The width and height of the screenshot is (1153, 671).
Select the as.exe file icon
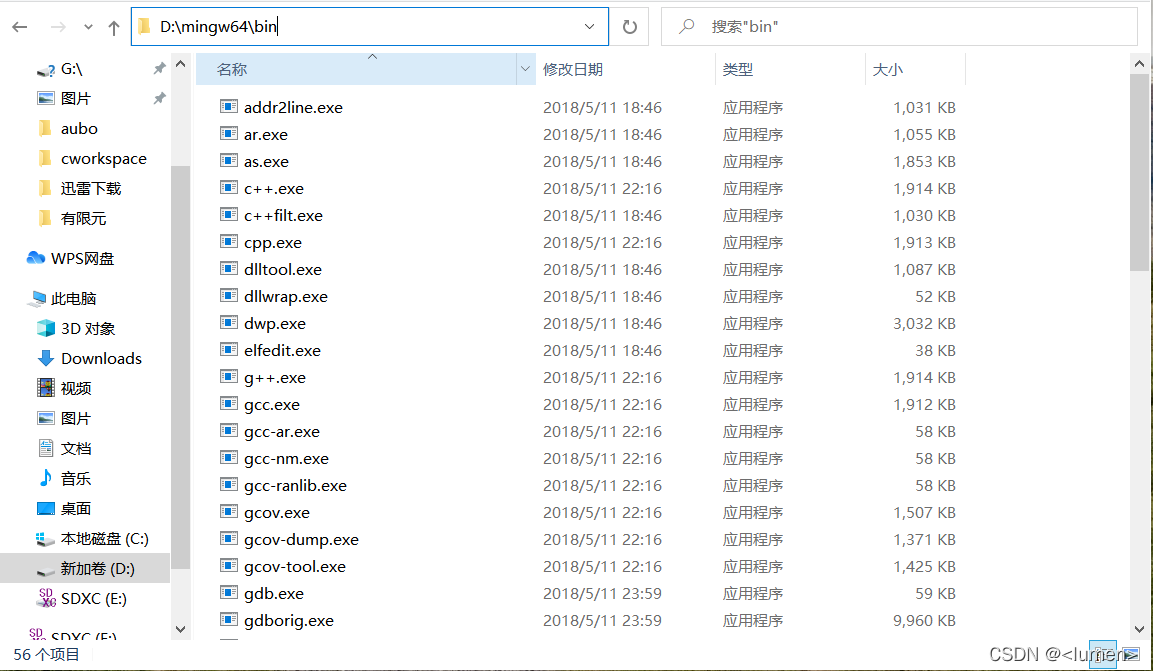pos(229,161)
